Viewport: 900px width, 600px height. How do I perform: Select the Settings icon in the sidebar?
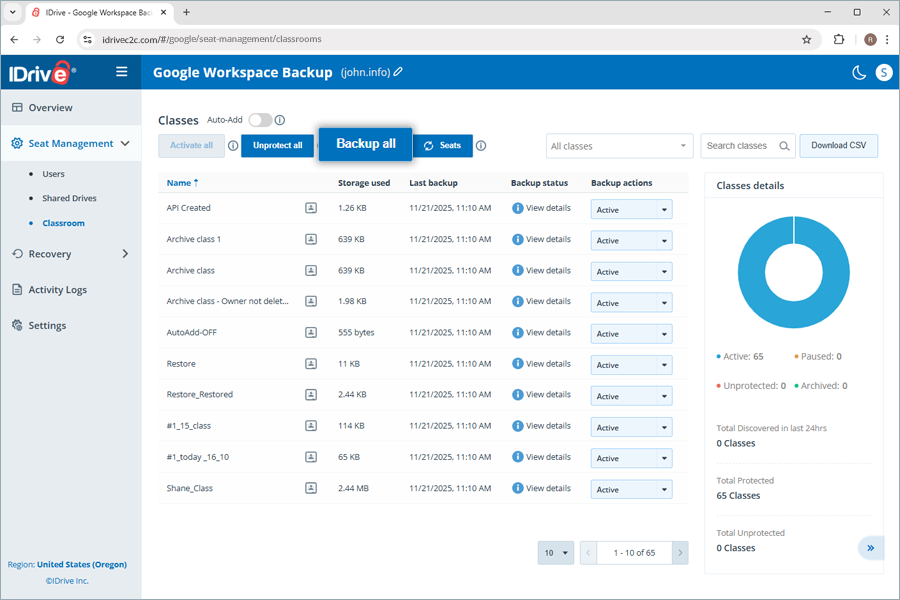point(16,325)
